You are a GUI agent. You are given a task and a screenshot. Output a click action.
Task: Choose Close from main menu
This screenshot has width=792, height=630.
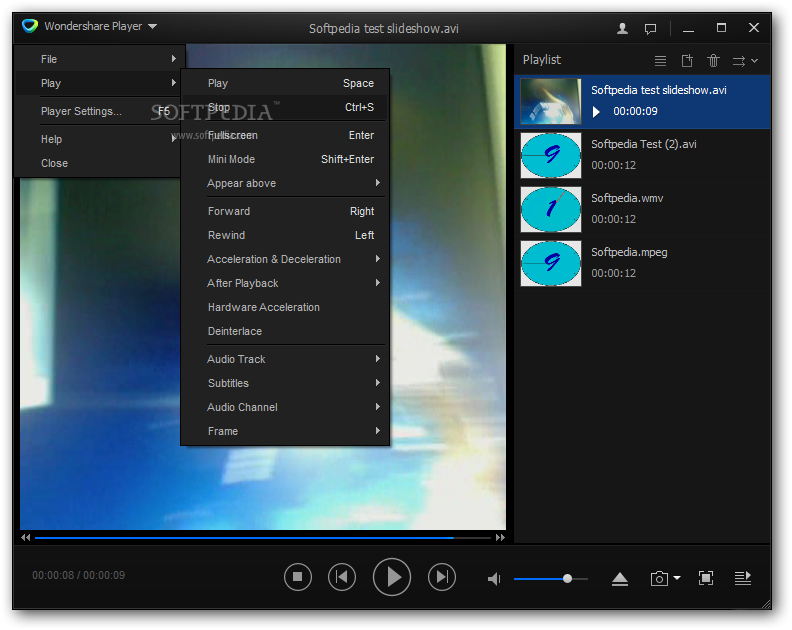[99, 163]
